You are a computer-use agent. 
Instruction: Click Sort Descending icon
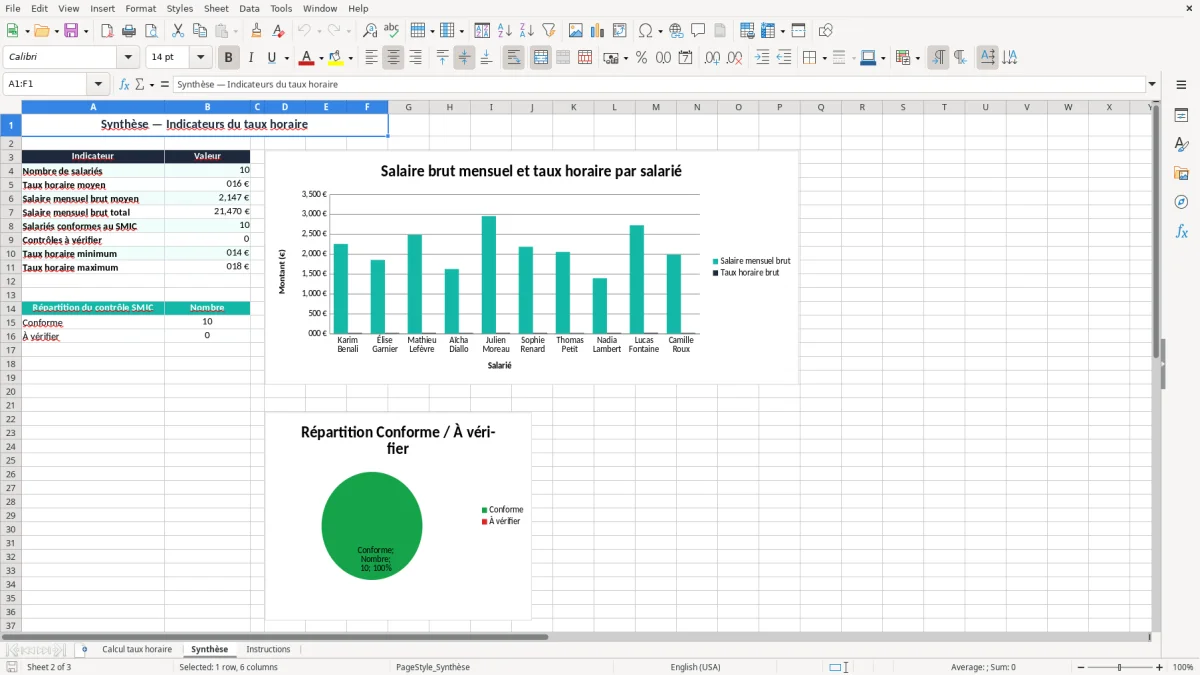[527, 31]
